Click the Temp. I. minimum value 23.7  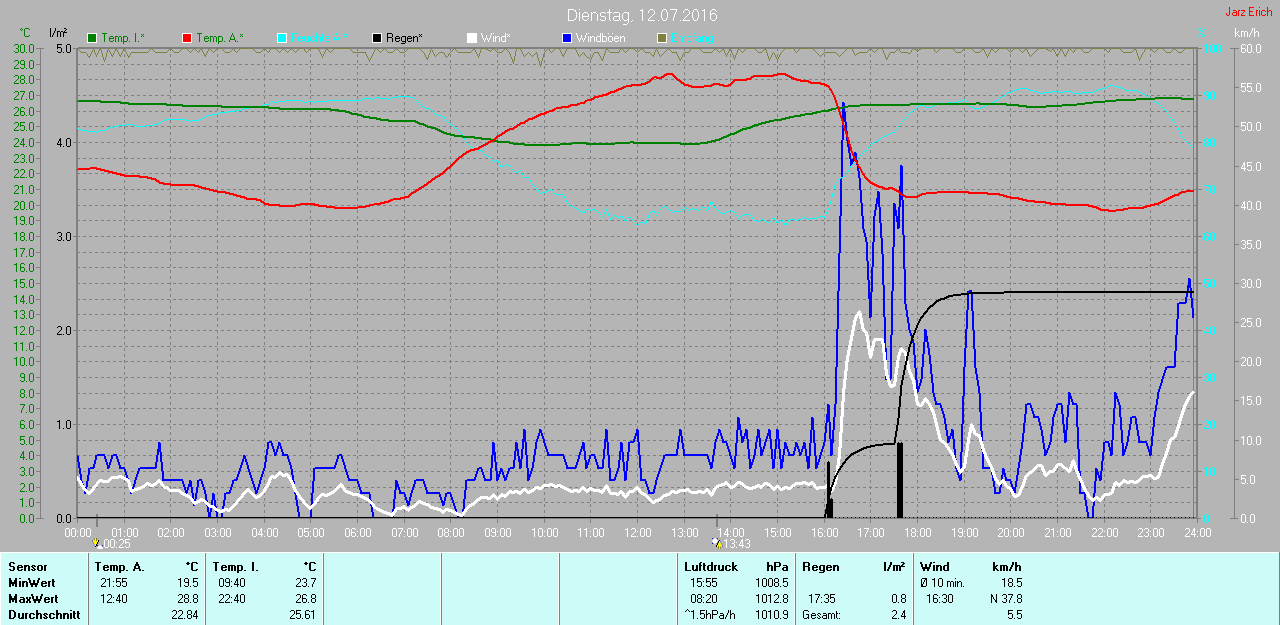[304, 583]
